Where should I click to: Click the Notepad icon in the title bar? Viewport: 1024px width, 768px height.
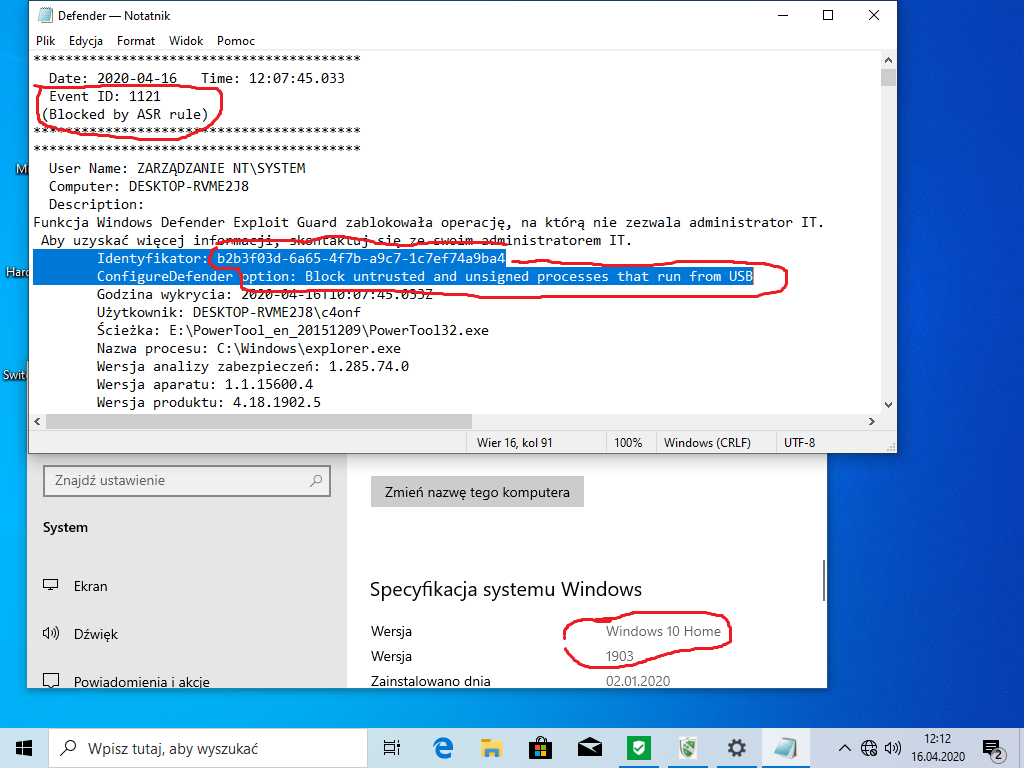click(45, 15)
